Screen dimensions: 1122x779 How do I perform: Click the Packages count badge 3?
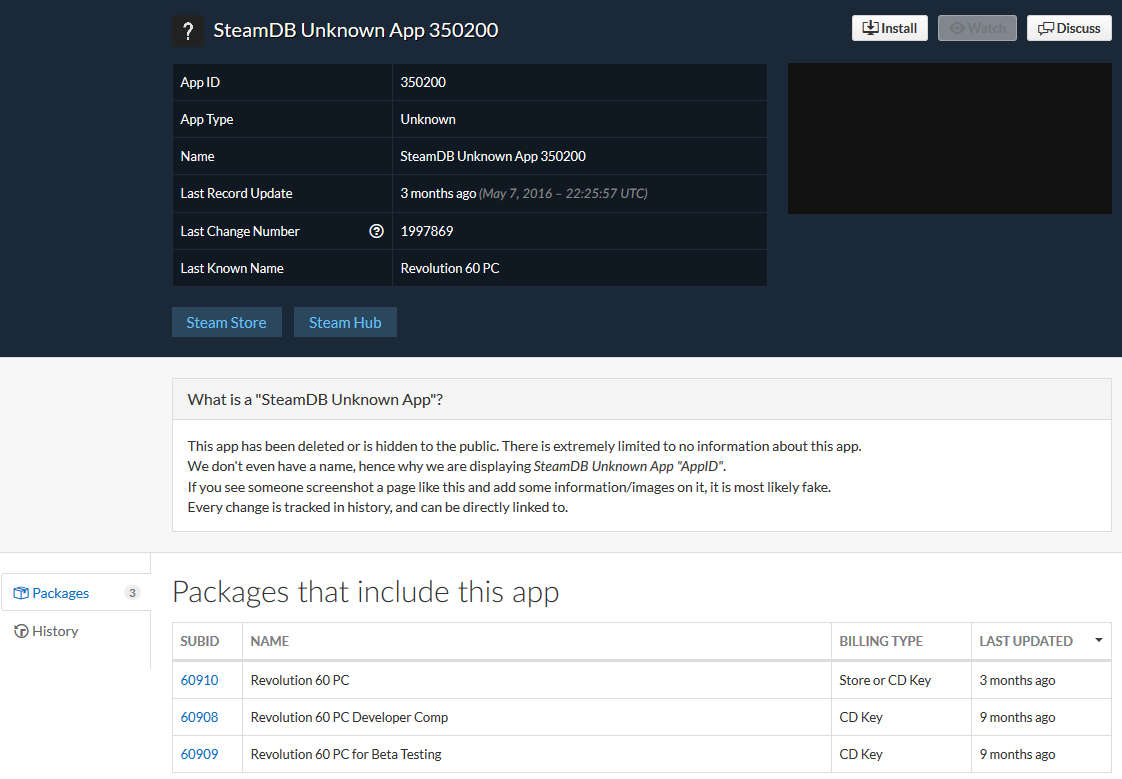(x=132, y=592)
